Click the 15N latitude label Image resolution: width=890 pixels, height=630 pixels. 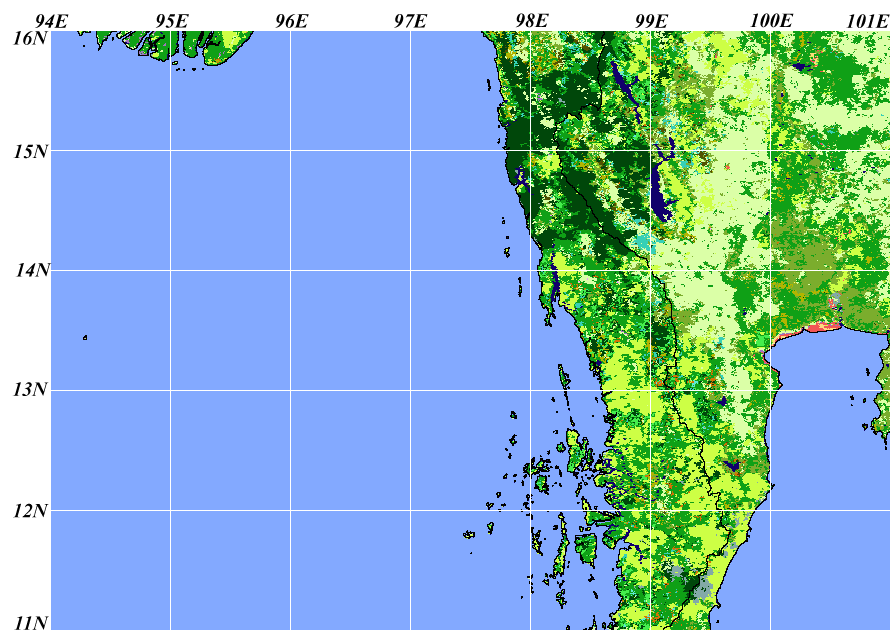tap(31, 152)
